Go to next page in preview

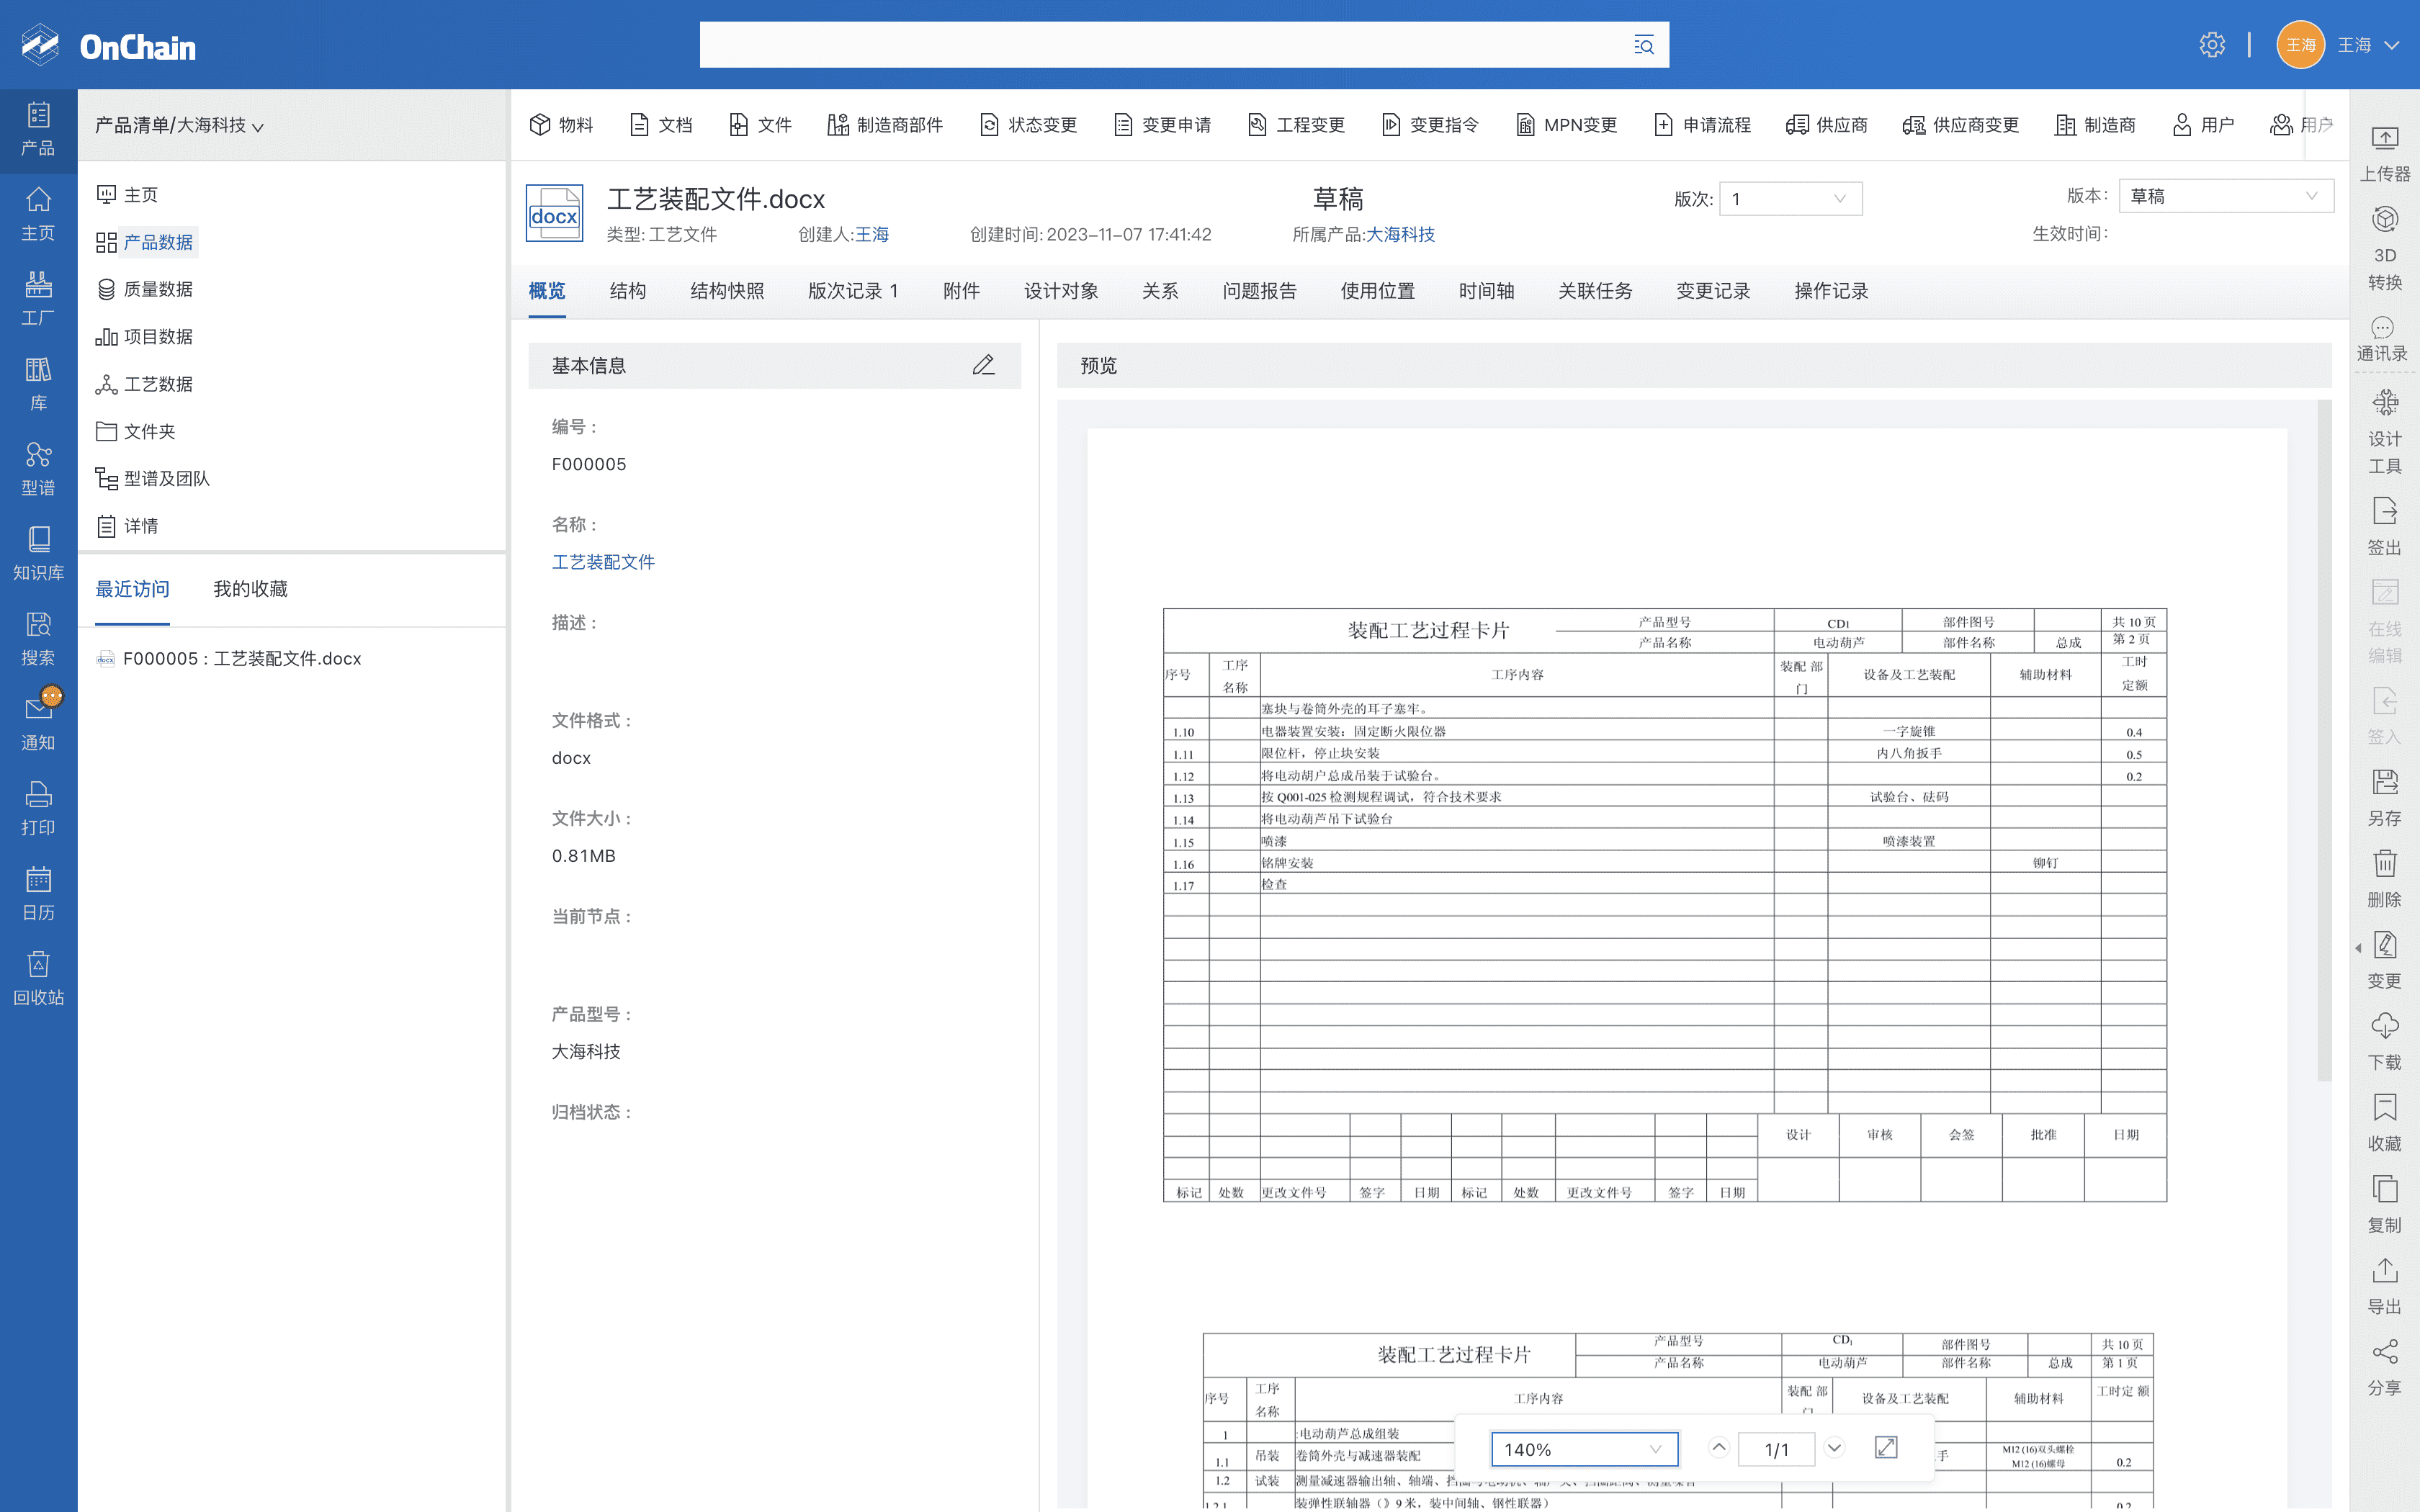point(1834,1447)
